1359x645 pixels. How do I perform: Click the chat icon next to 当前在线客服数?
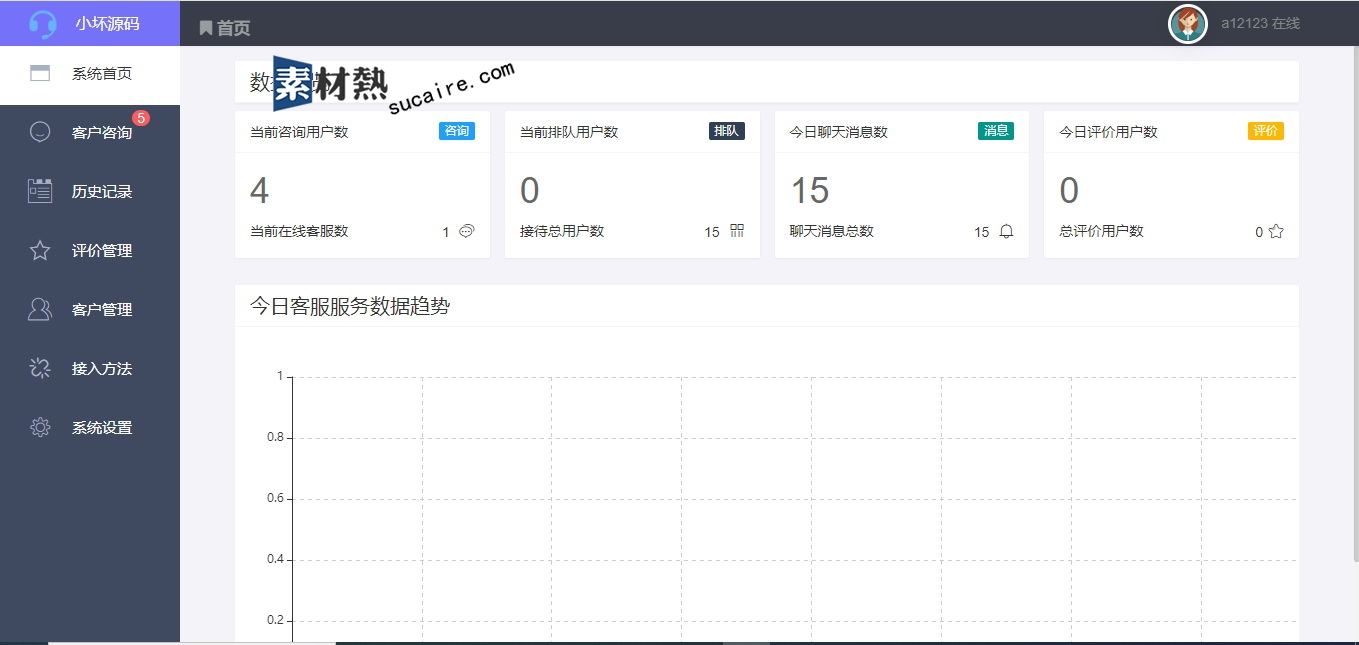[x=466, y=231]
